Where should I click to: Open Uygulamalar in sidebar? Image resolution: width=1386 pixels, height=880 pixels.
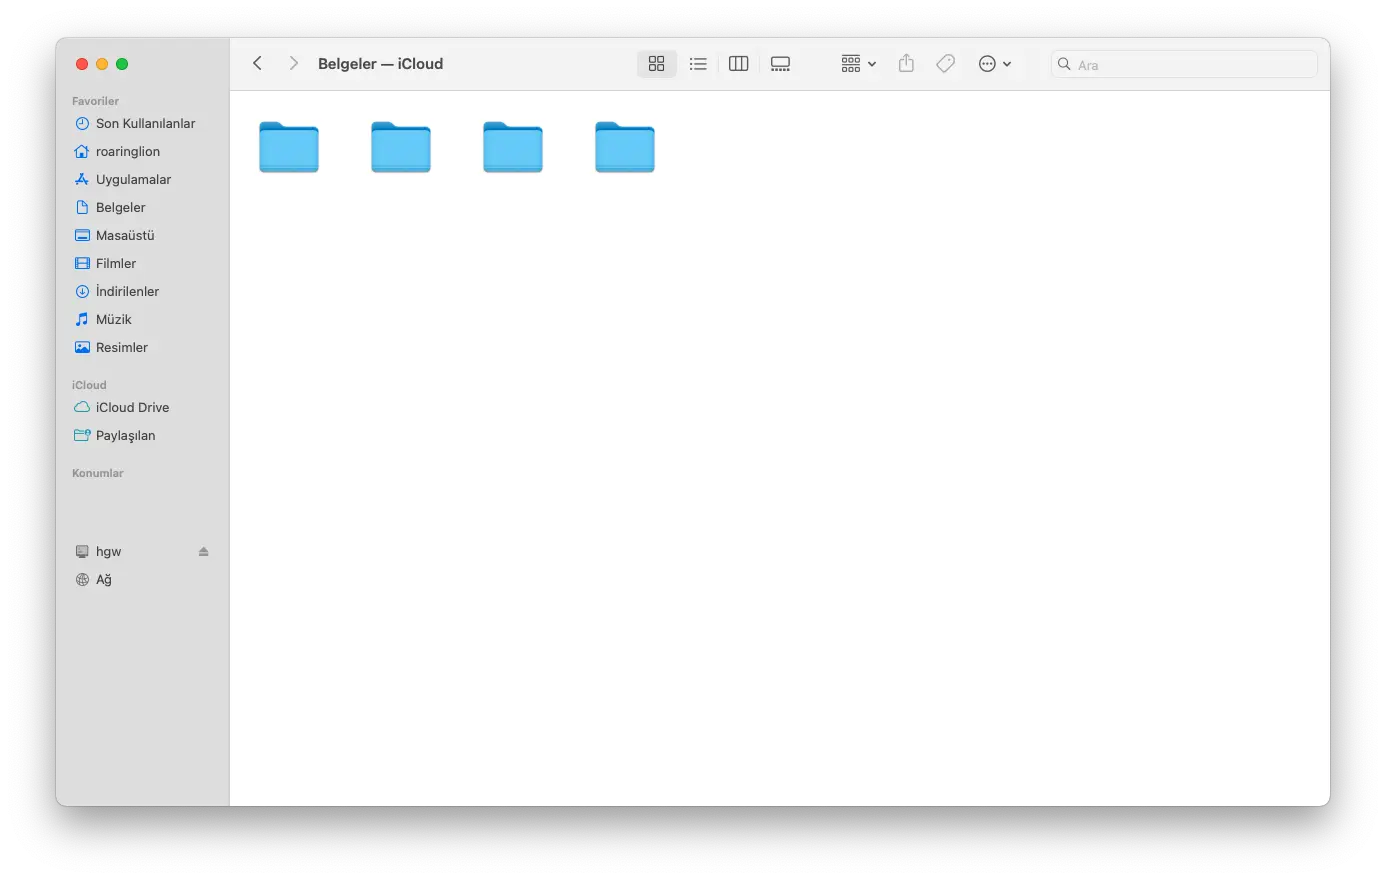[142, 180]
